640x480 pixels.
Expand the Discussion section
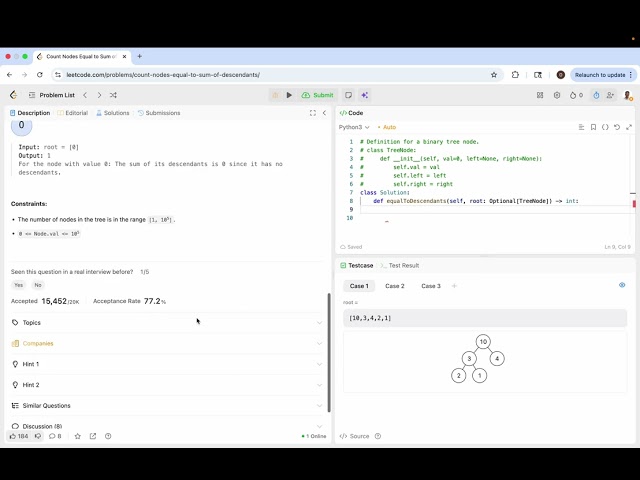point(167,426)
